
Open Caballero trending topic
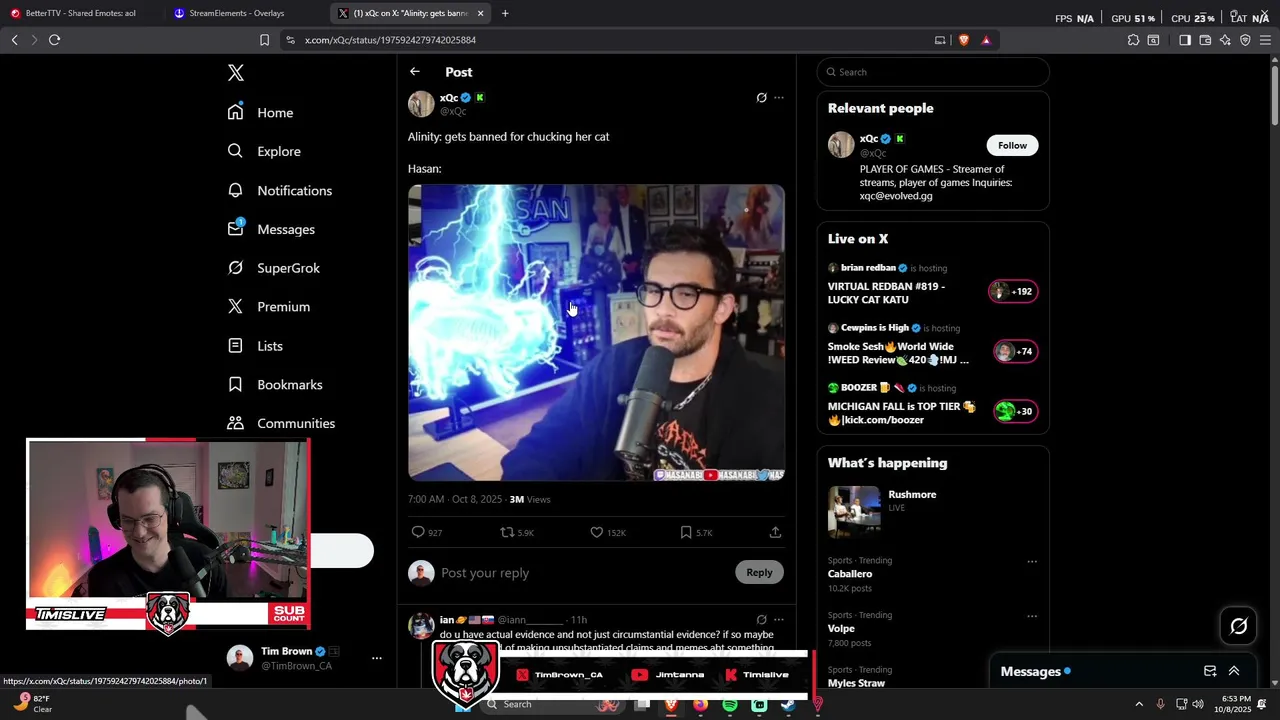[x=850, y=574]
